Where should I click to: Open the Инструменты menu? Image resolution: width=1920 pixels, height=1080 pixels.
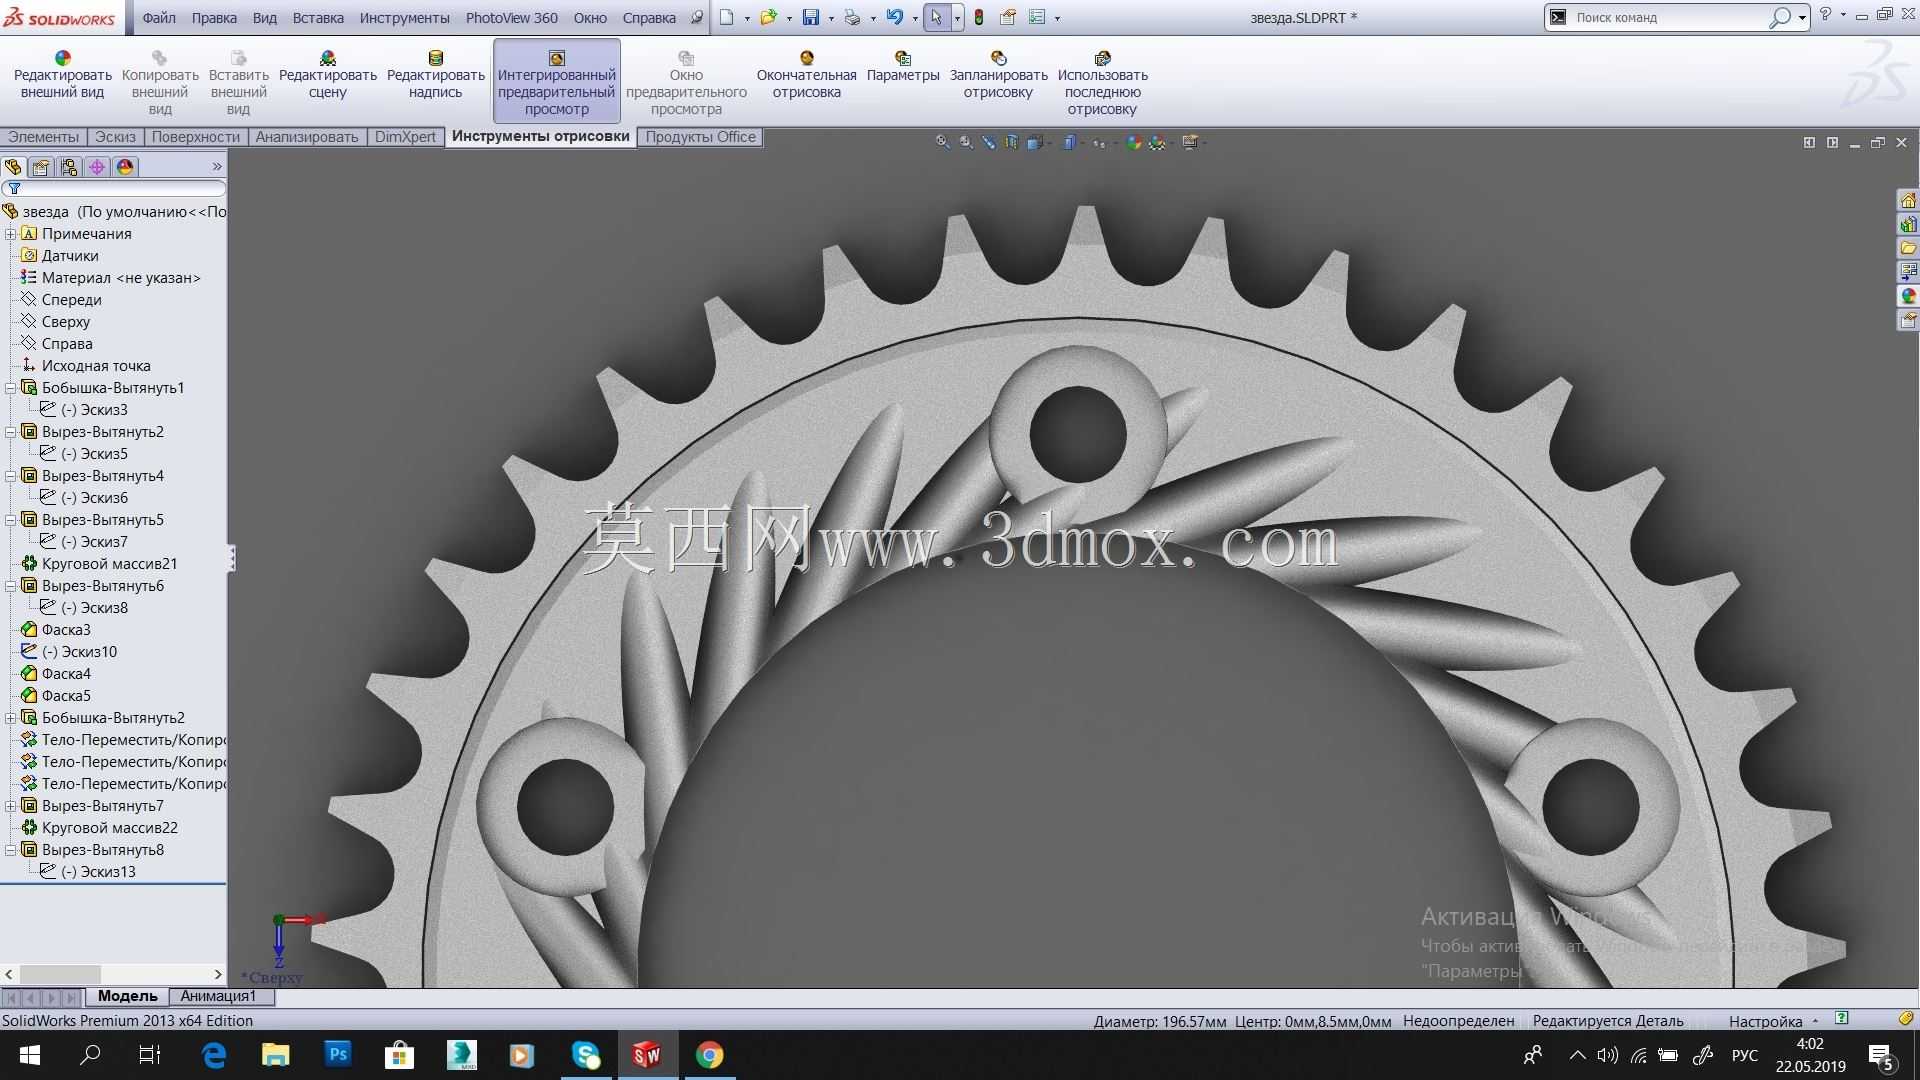click(x=405, y=18)
